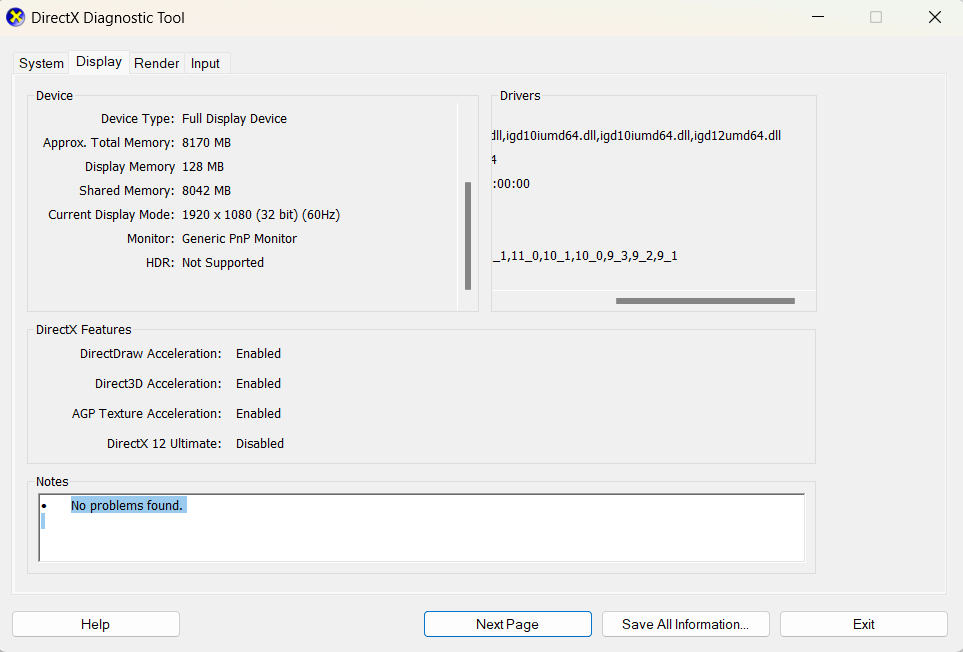Click the DirectDraw Acceleration 'Enabled' value
The height and width of the screenshot is (652, 963).
tap(259, 354)
